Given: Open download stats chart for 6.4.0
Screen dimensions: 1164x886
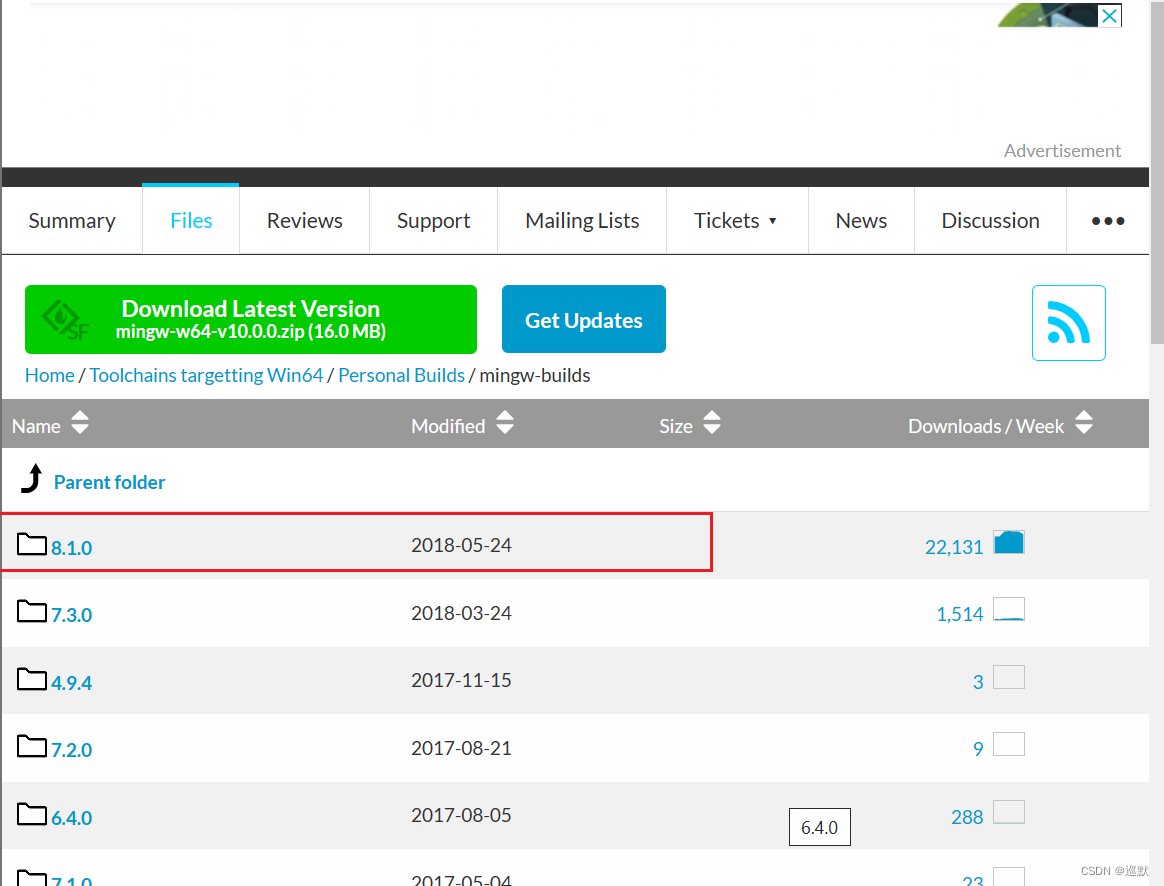Looking at the screenshot, I should [x=1009, y=812].
